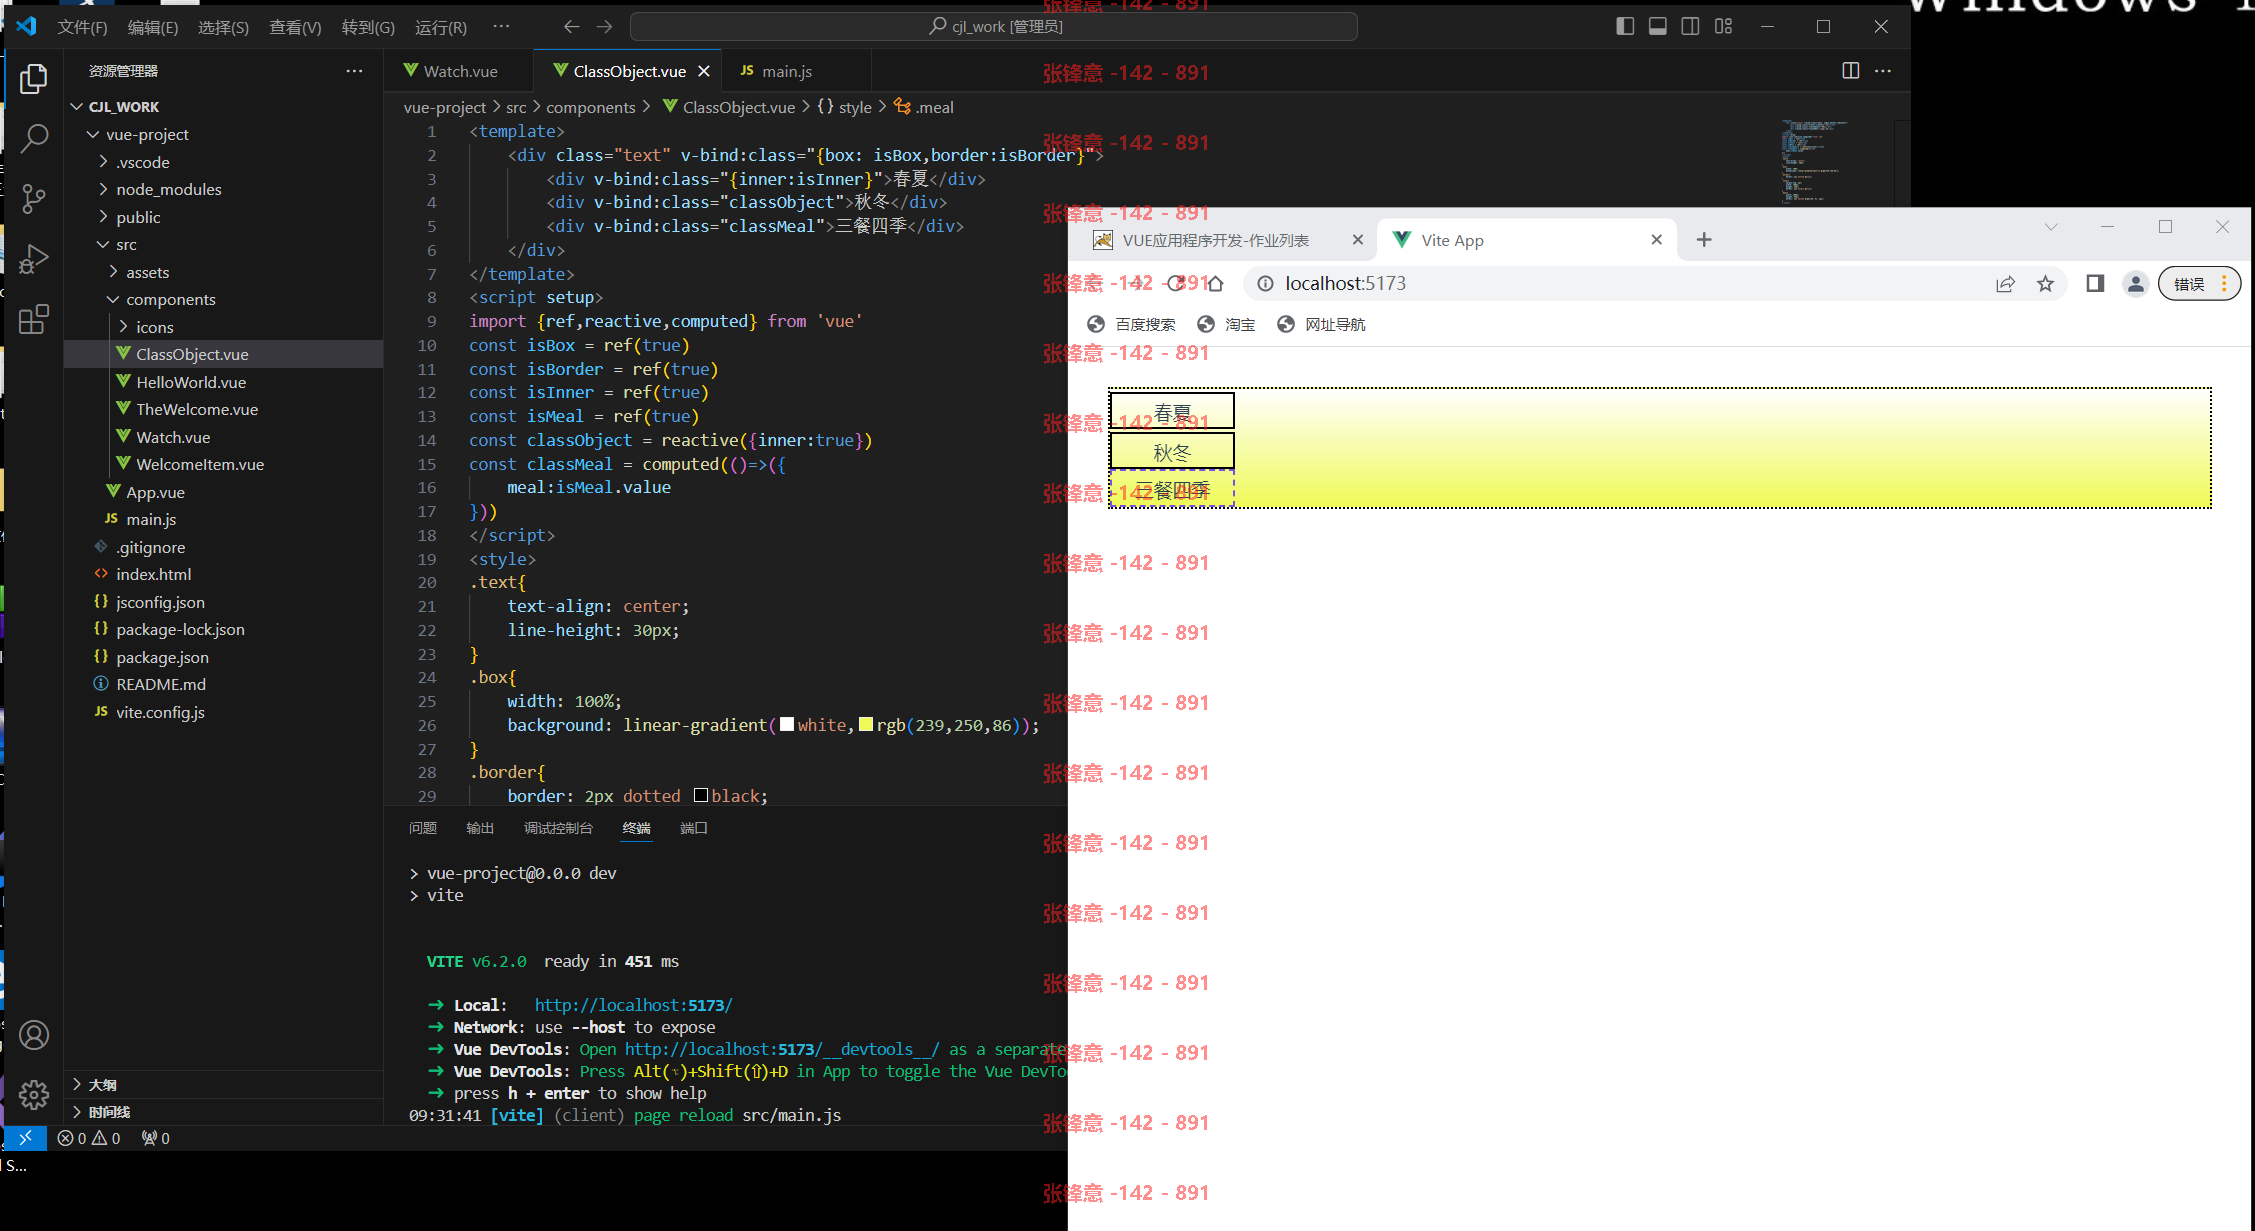Bookmark this page with the star
The image size is (2255, 1231).
pos(2045,284)
